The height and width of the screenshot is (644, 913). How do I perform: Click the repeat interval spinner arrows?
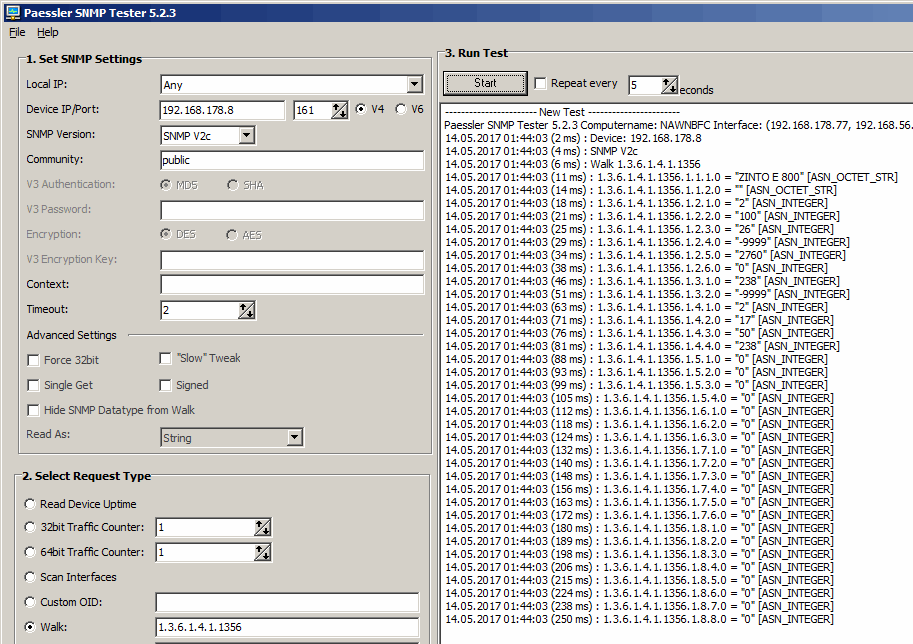click(x=670, y=86)
